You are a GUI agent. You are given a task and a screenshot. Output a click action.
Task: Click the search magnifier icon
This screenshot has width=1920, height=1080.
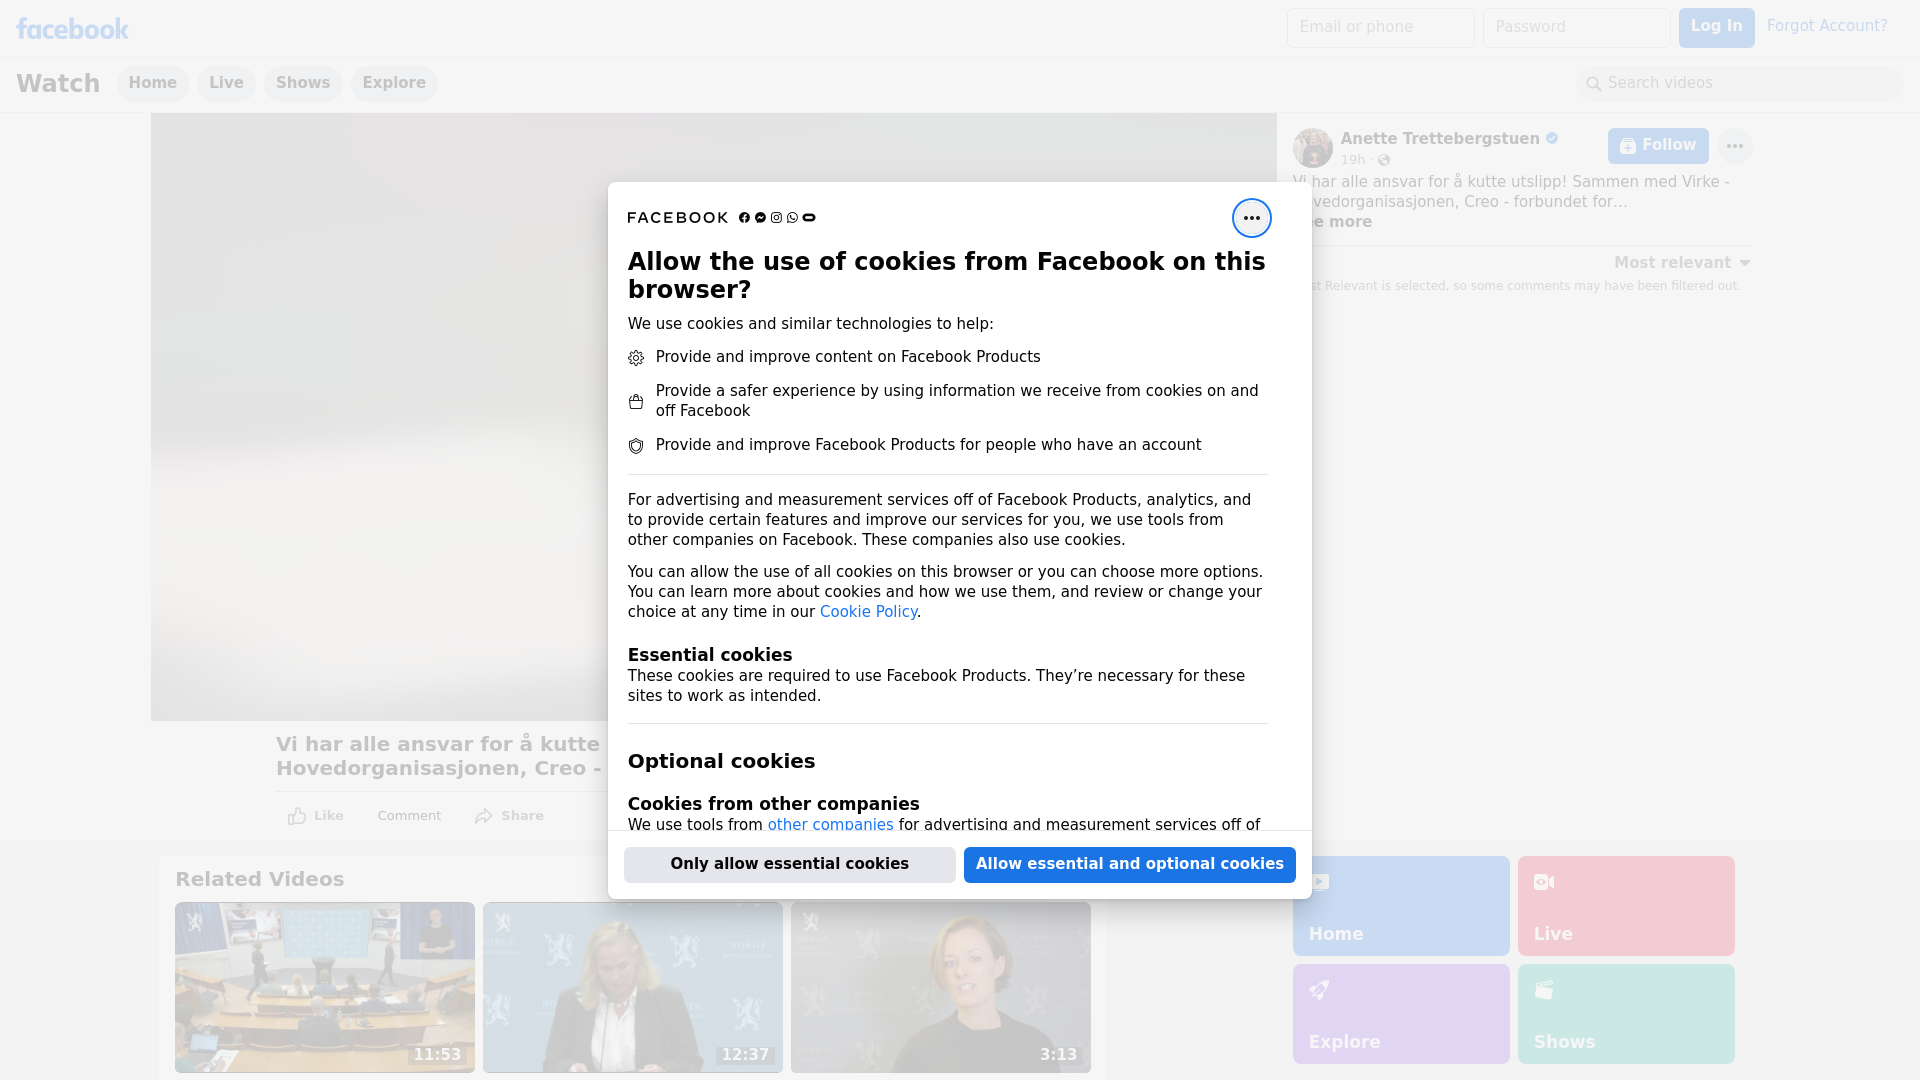[x=1594, y=84]
